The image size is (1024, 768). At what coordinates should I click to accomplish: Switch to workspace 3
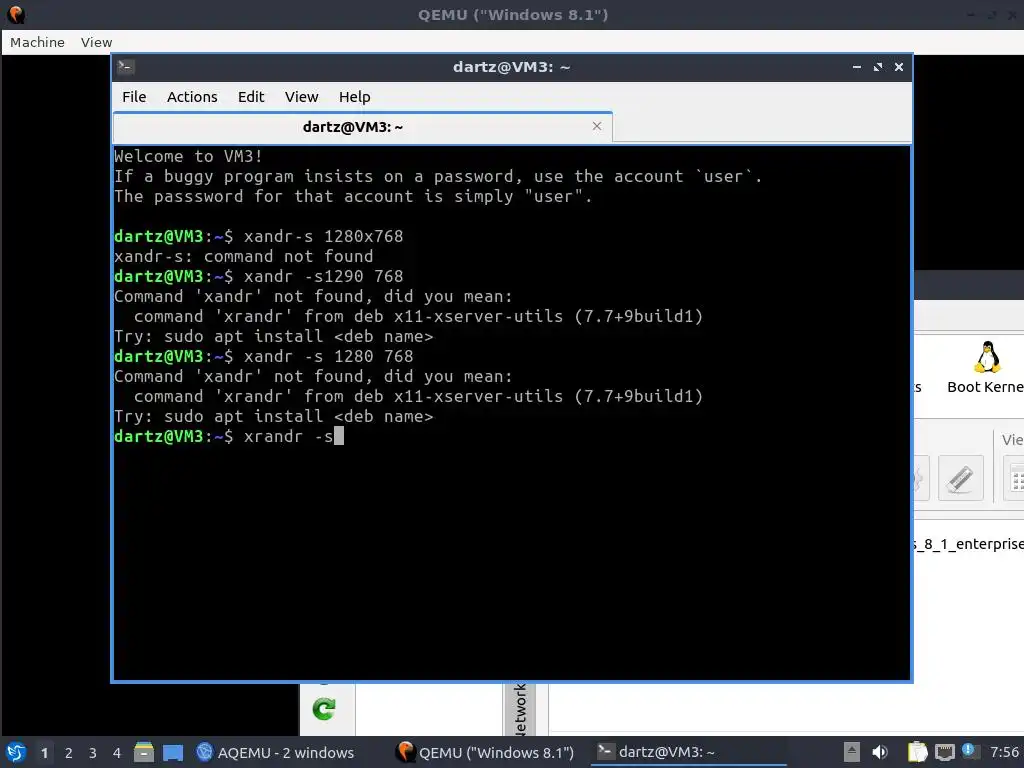(x=93, y=753)
